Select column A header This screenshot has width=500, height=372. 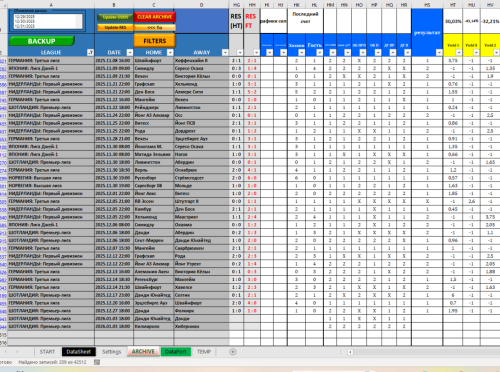pyautogui.click(x=51, y=5)
